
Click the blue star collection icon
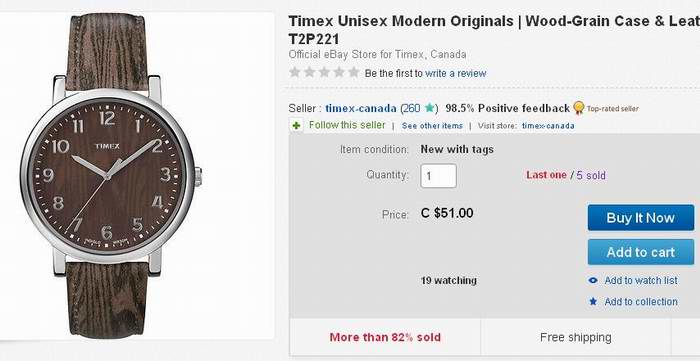click(593, 302)
